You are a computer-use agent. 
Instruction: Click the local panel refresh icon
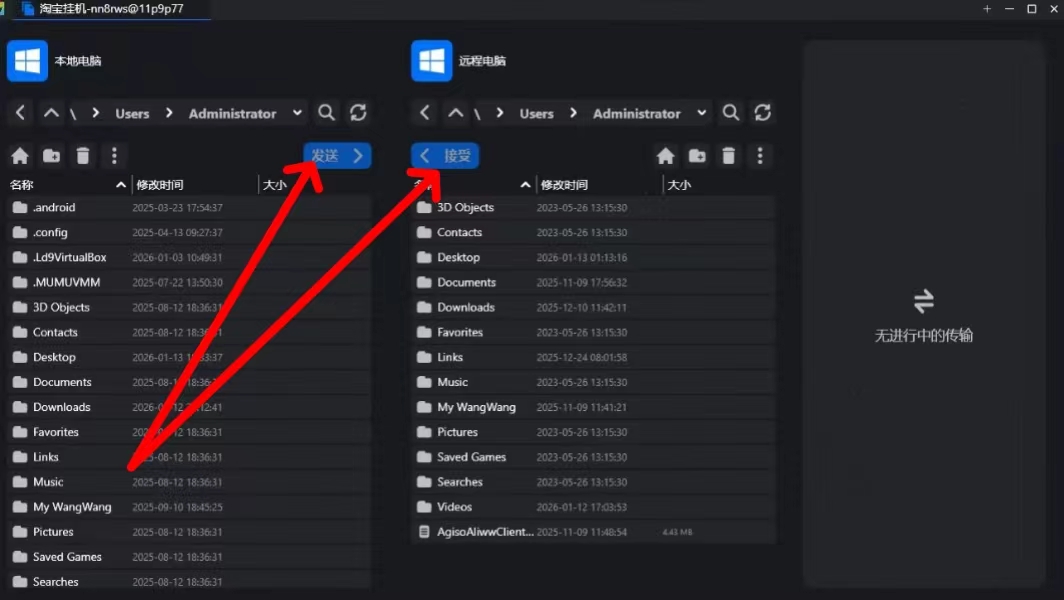click(358, 113)
